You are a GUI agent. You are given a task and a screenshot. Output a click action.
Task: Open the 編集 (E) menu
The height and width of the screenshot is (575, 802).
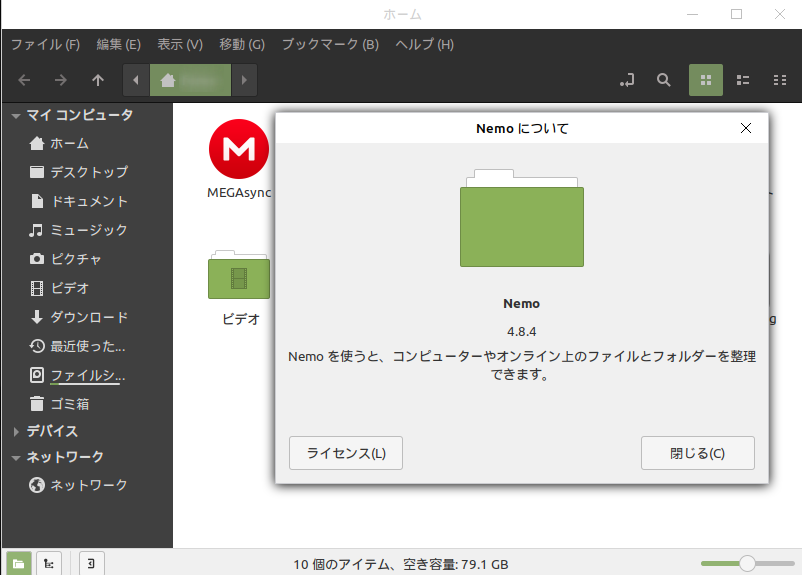[x=119, y=45]
